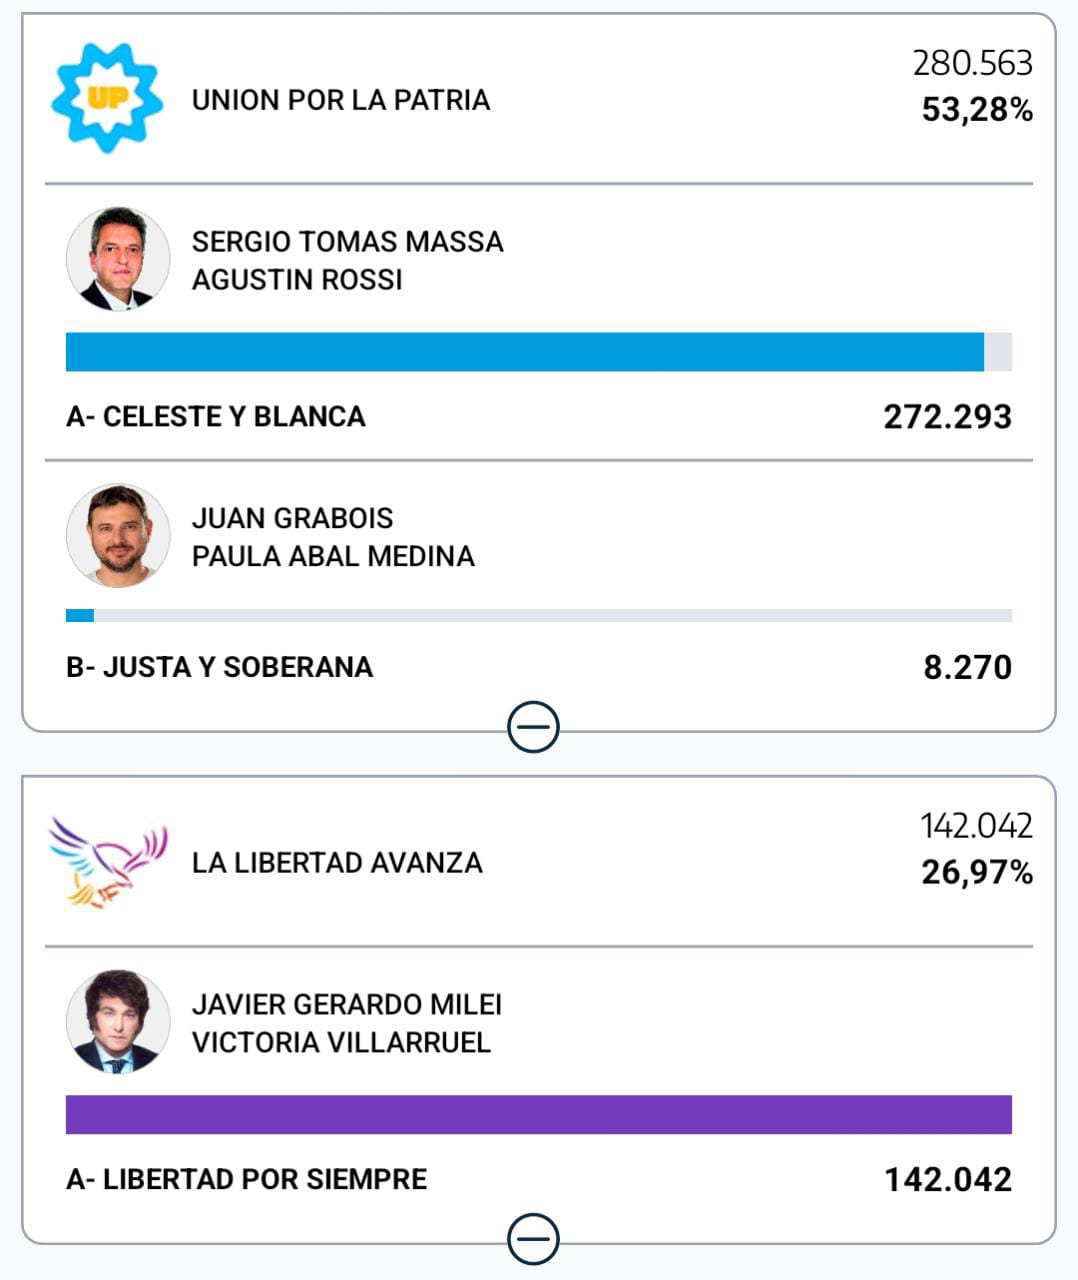
Task: Click the purple Libertad por Siempre bar
Action: [x=538, y=1115]
